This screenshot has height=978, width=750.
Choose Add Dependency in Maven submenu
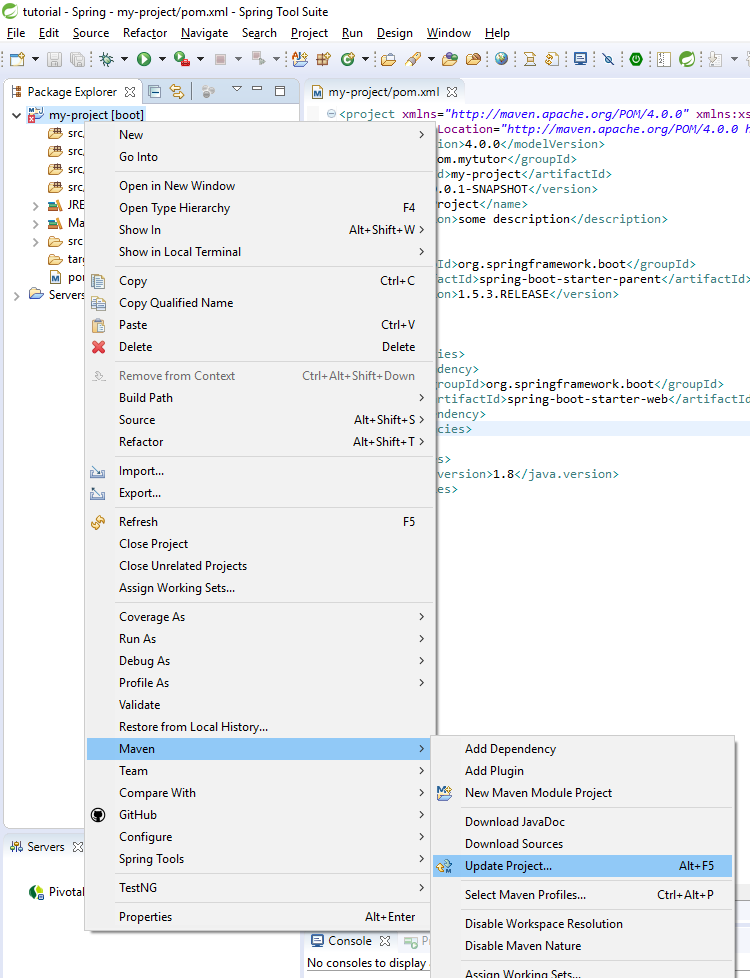tap(582, 748)
